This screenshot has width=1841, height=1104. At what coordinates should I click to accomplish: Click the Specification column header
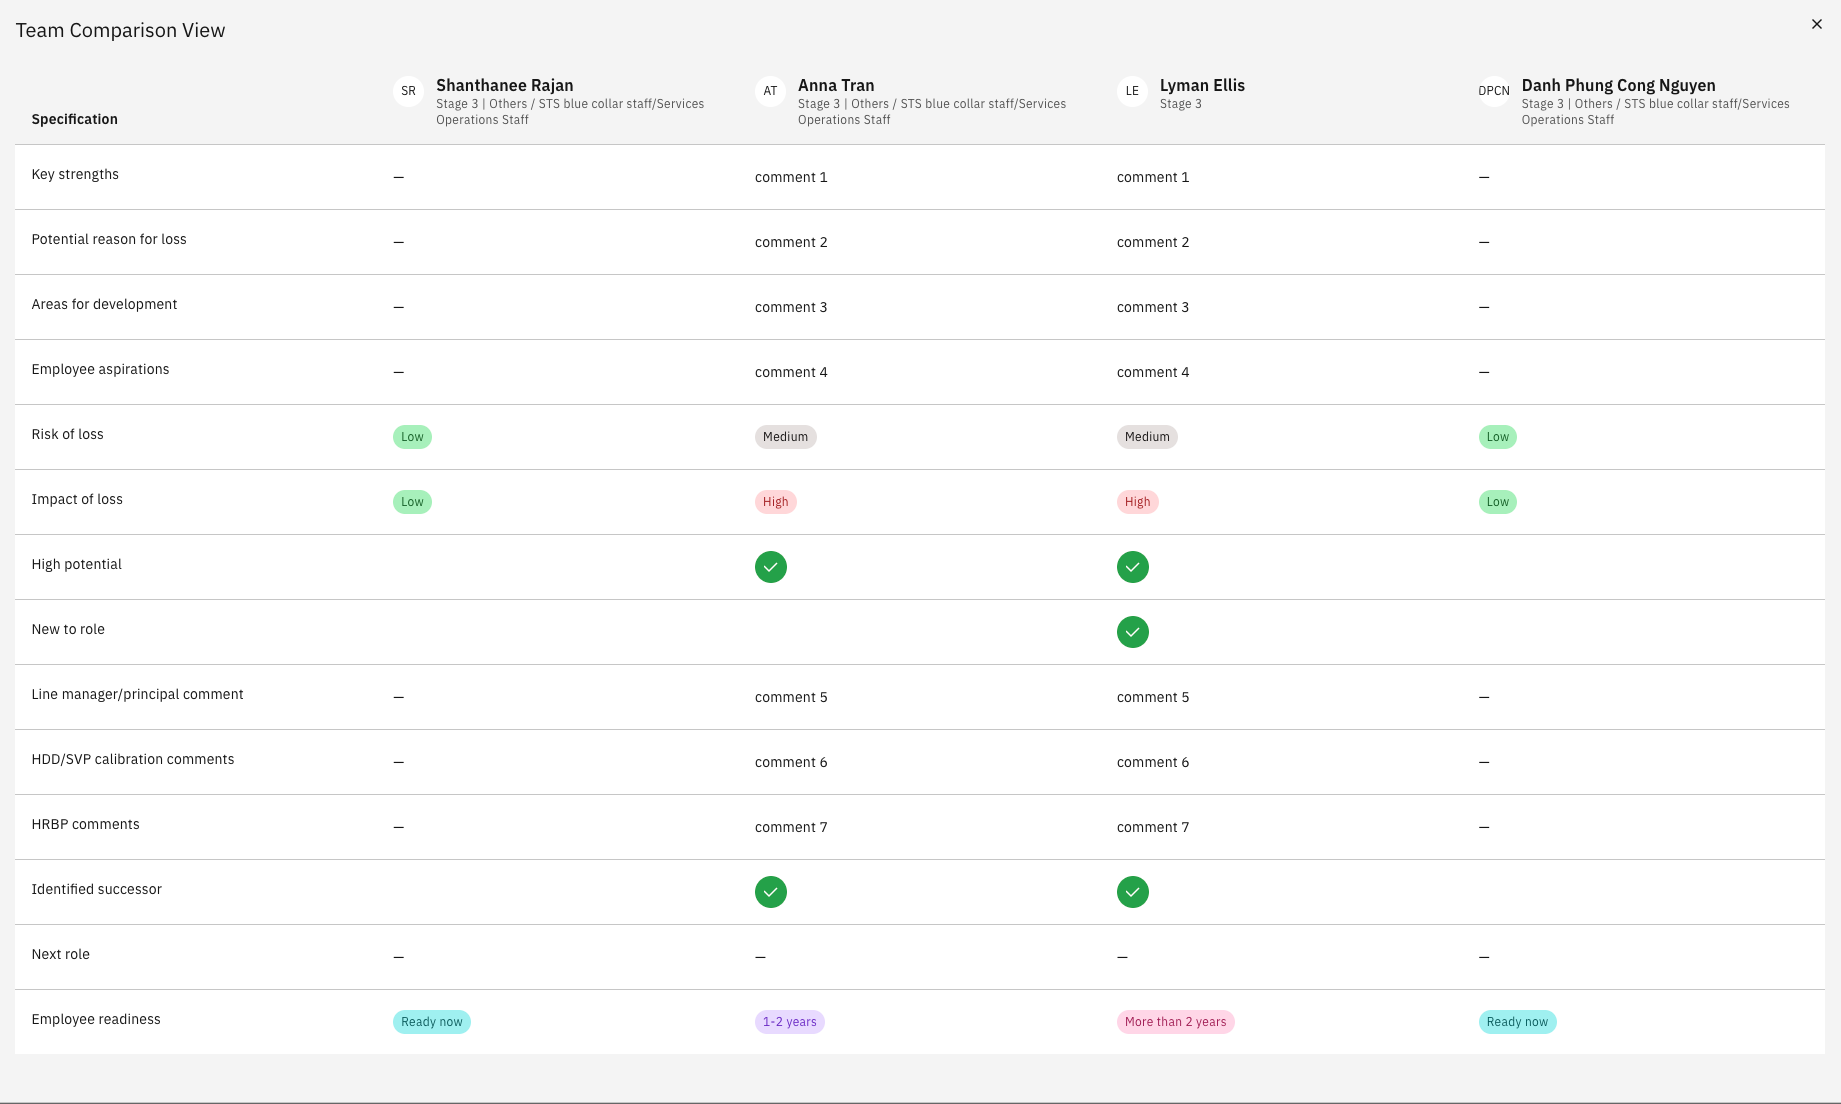74,119
